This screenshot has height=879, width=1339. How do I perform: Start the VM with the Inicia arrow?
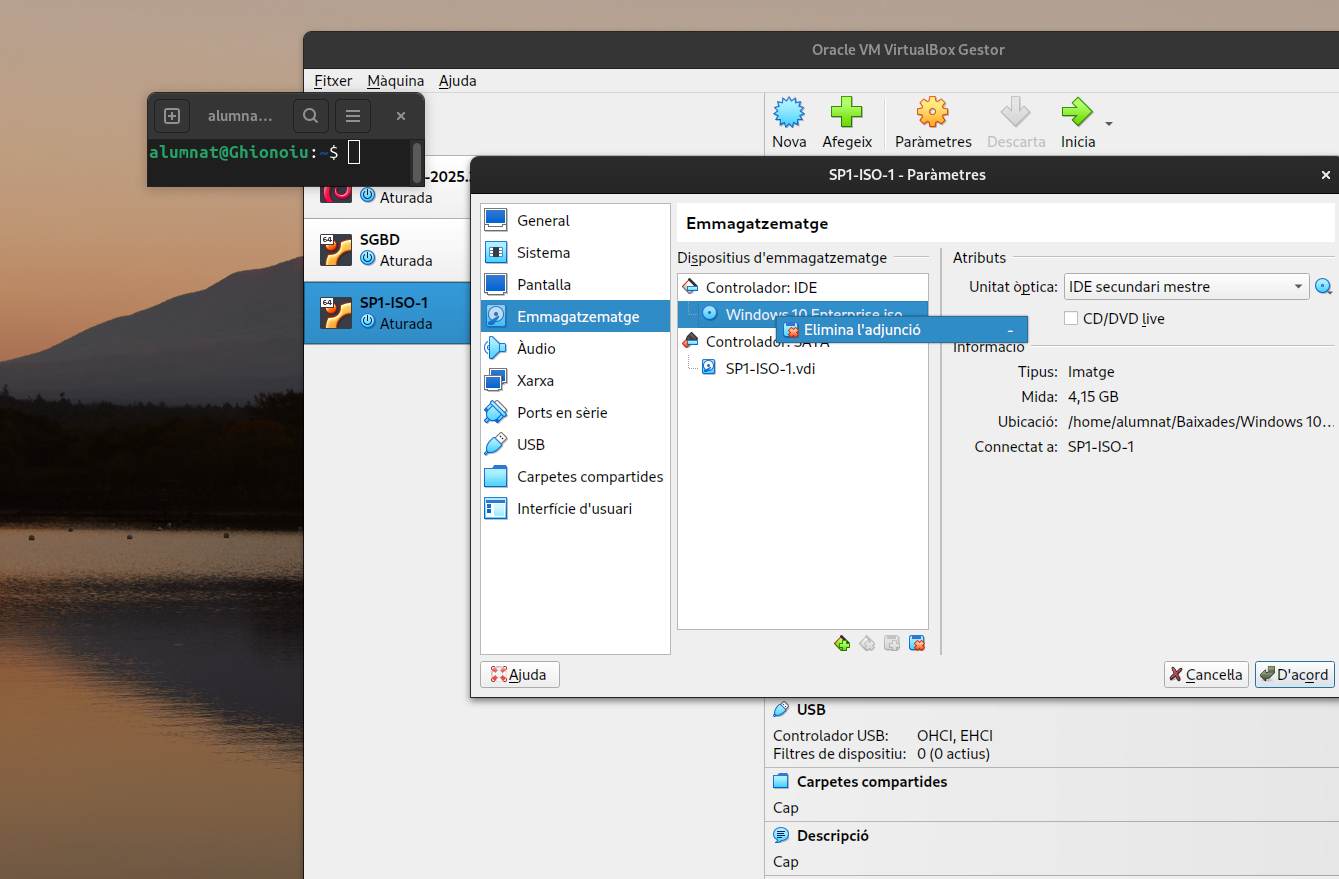(x=1076, y=113)
